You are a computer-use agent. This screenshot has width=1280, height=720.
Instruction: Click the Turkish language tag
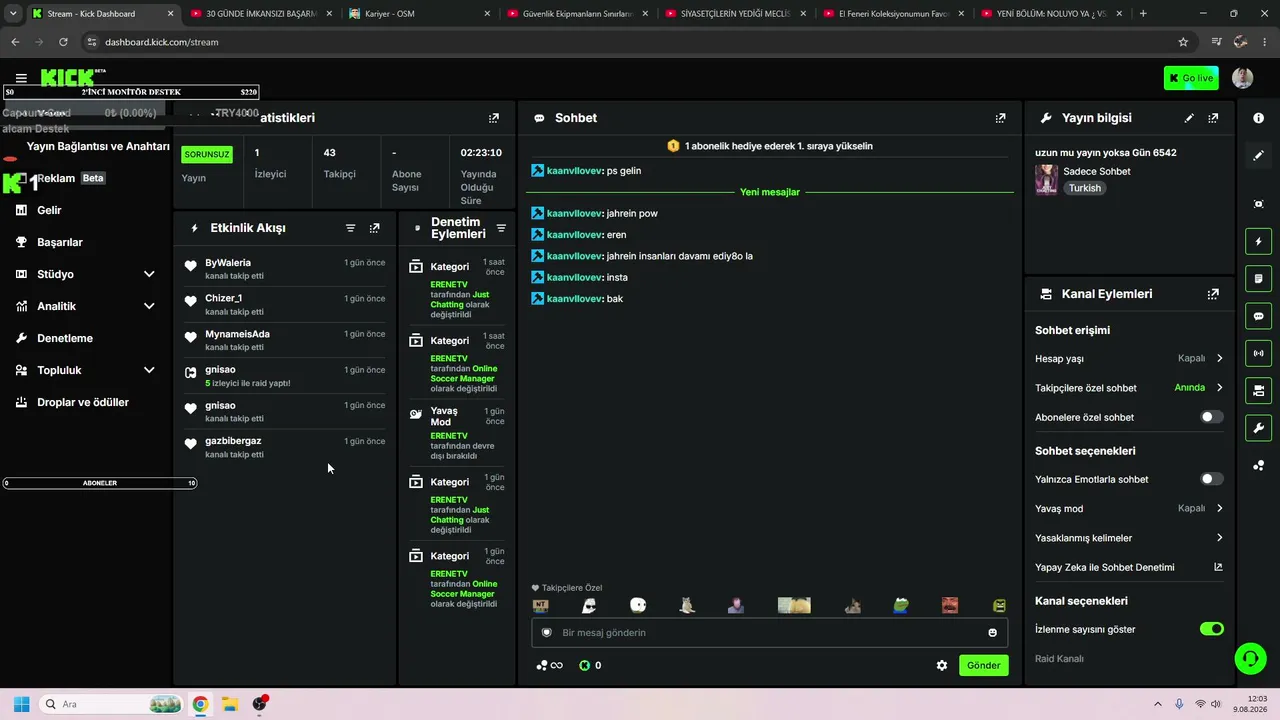click(1084, 188)
